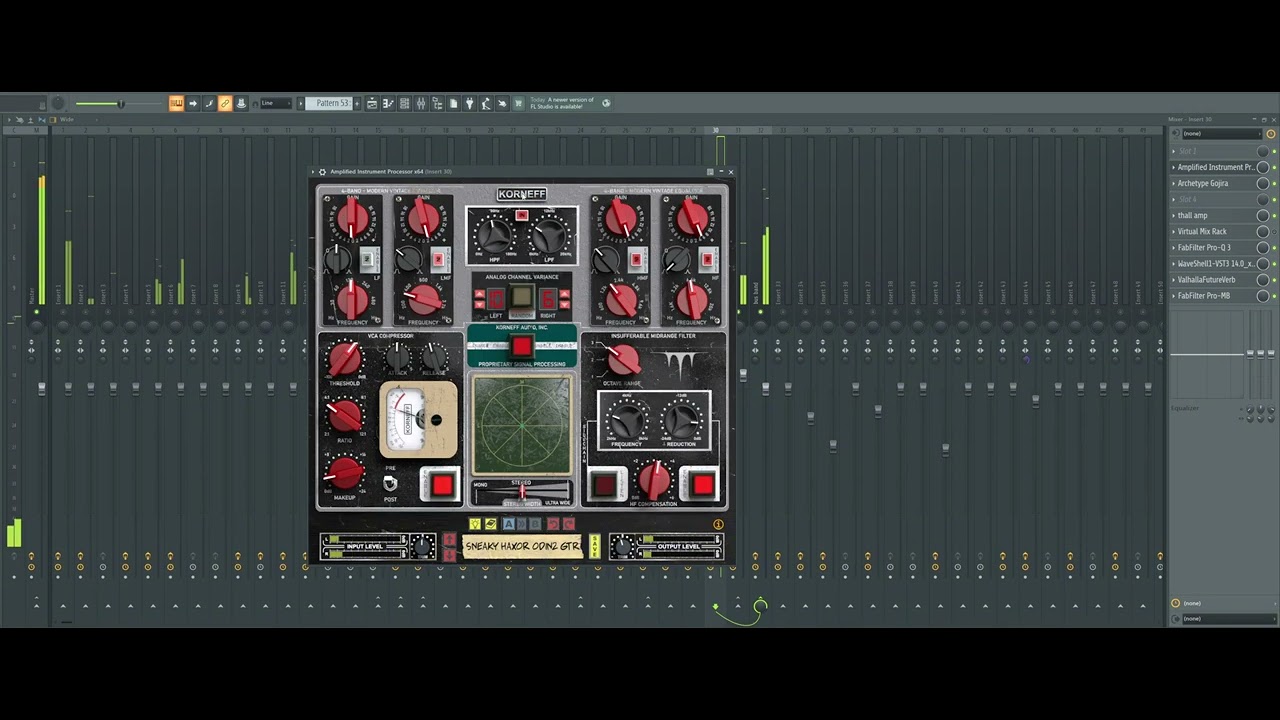
Task: Click the Korneff logo badge
Action: [x=522, y=194]
